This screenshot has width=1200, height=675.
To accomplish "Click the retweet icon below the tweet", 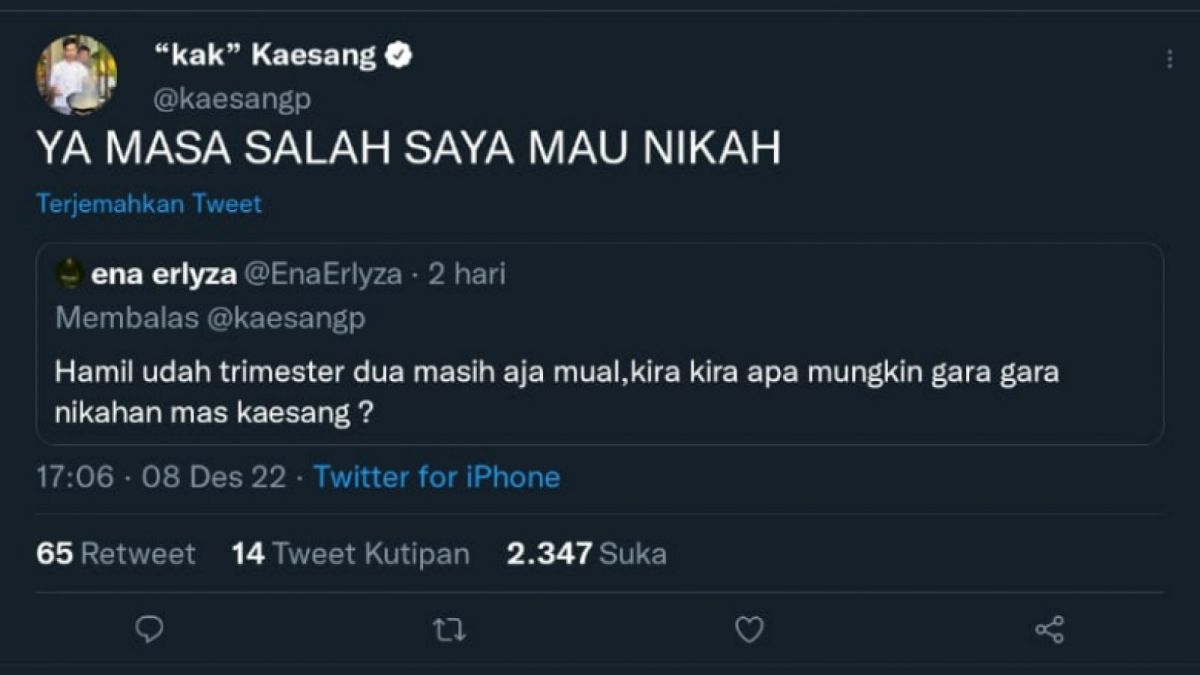I will [x=448, y=629].
